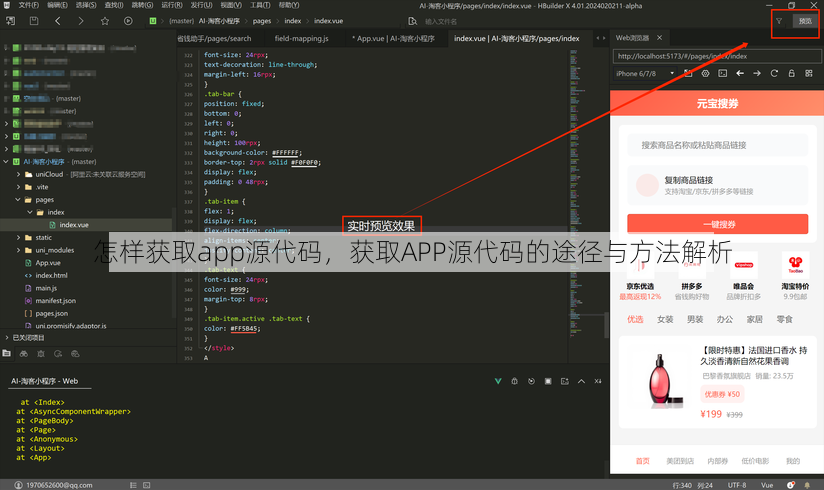
Task: Click the #FFFFFF color value in code
Action: click(285, 152)
